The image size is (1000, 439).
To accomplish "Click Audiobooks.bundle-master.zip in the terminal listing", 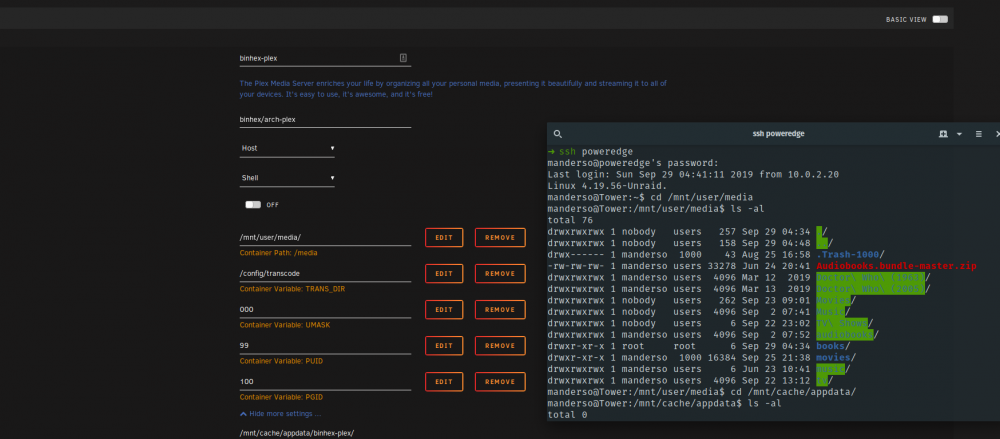I will coord(897,266).
